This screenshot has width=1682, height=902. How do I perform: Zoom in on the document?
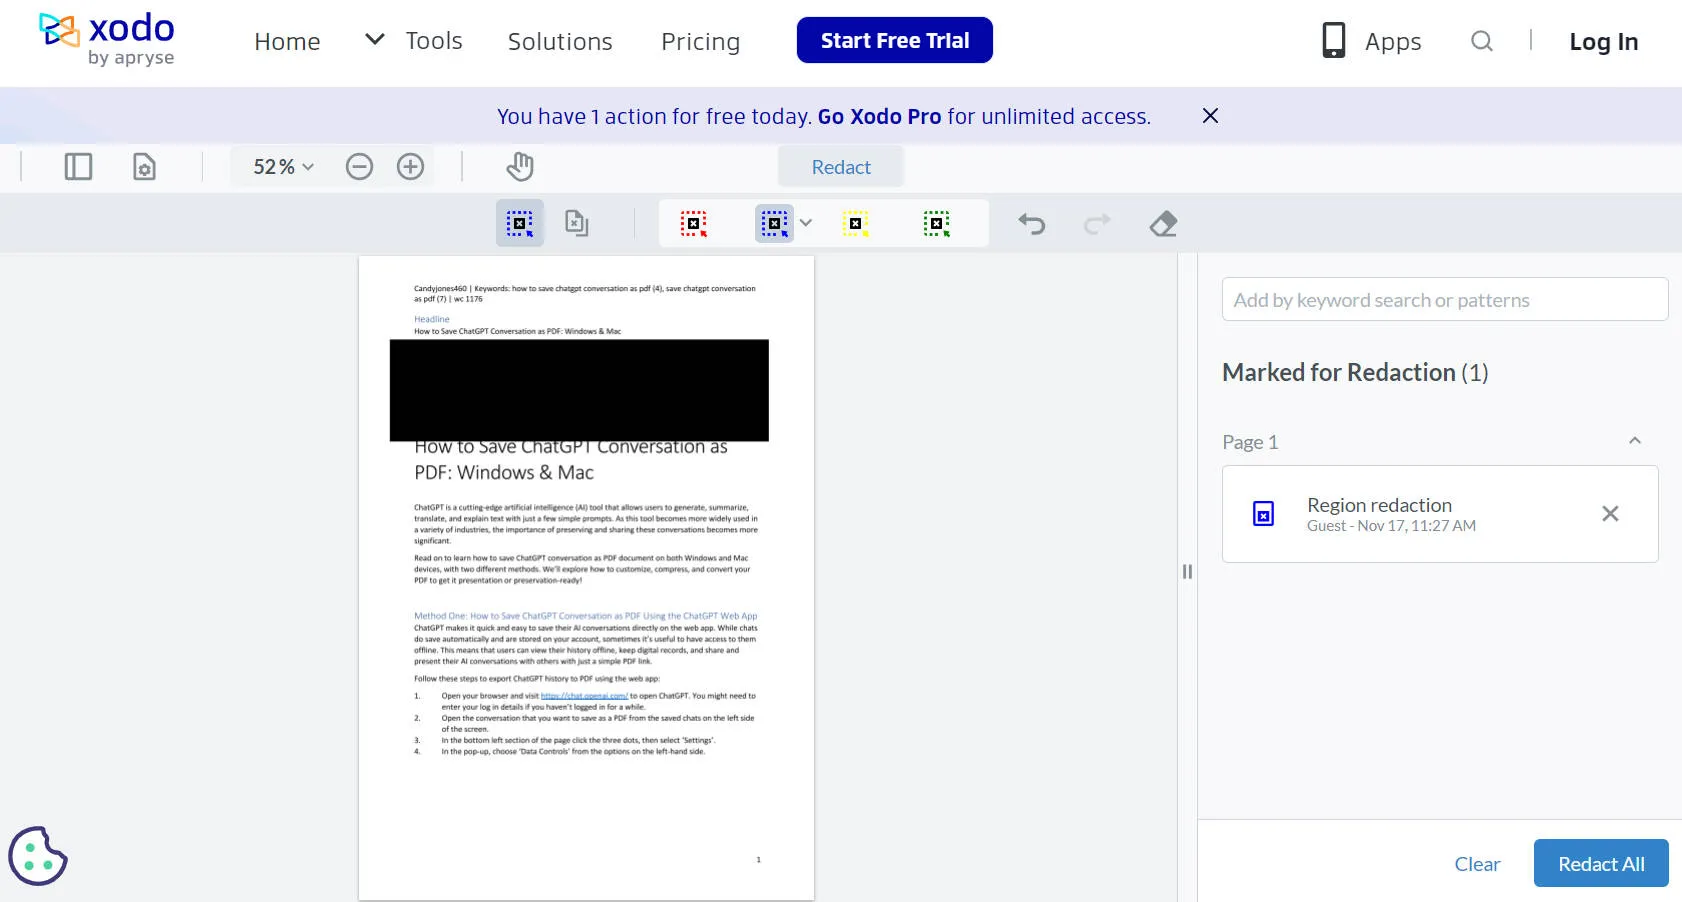pyautogui.click(x=409, y=166)
